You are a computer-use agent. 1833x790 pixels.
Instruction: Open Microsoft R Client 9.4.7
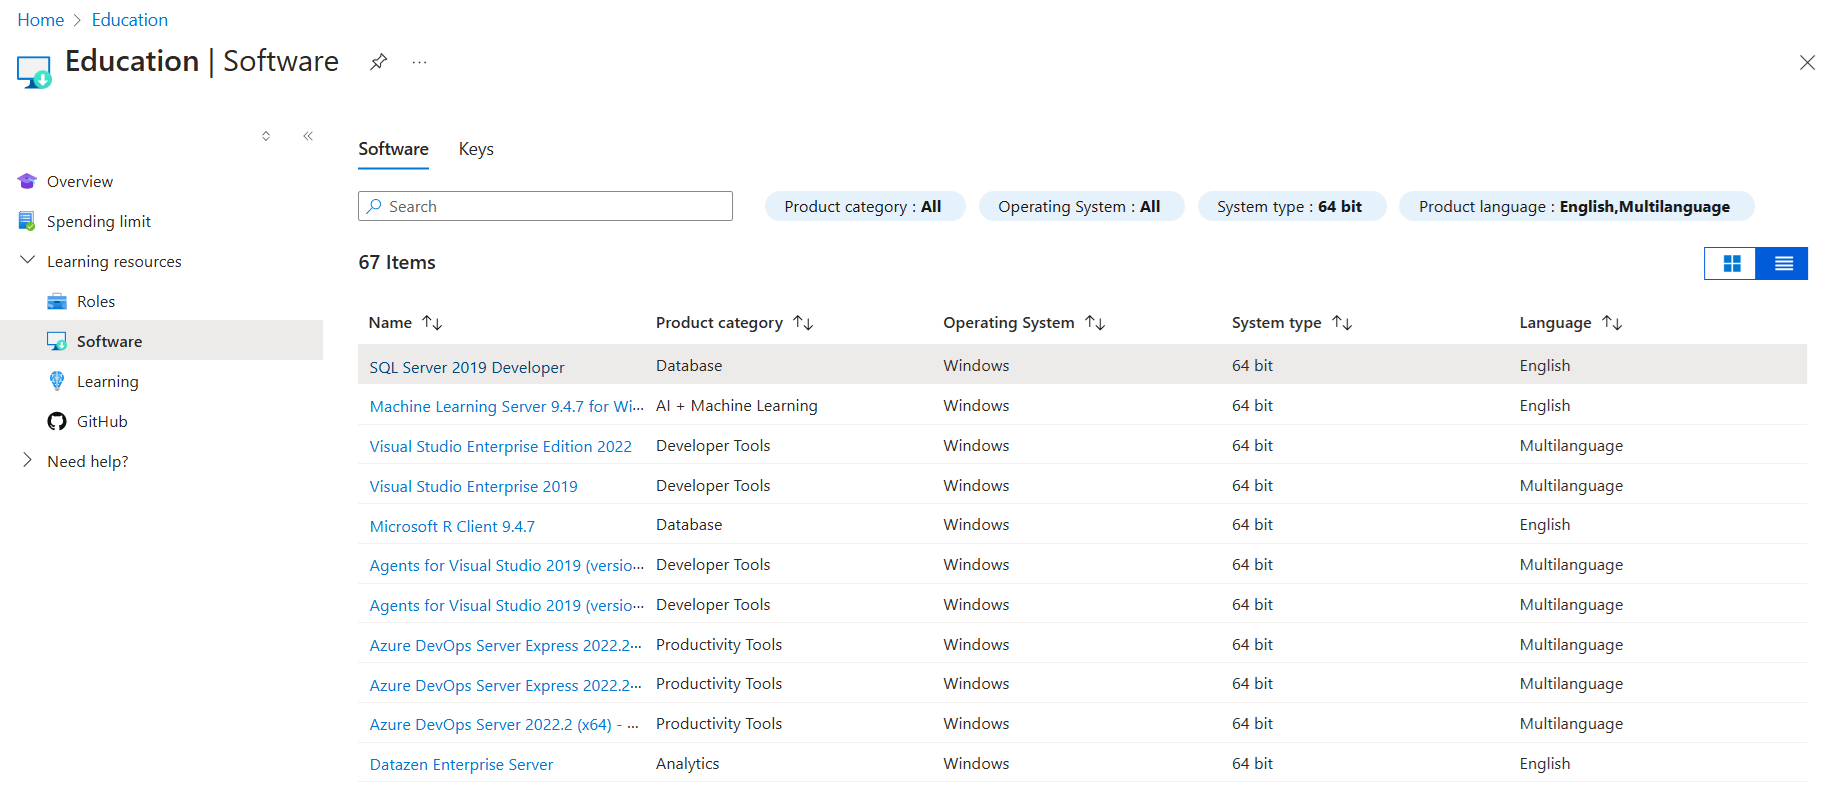coord(452,526)
